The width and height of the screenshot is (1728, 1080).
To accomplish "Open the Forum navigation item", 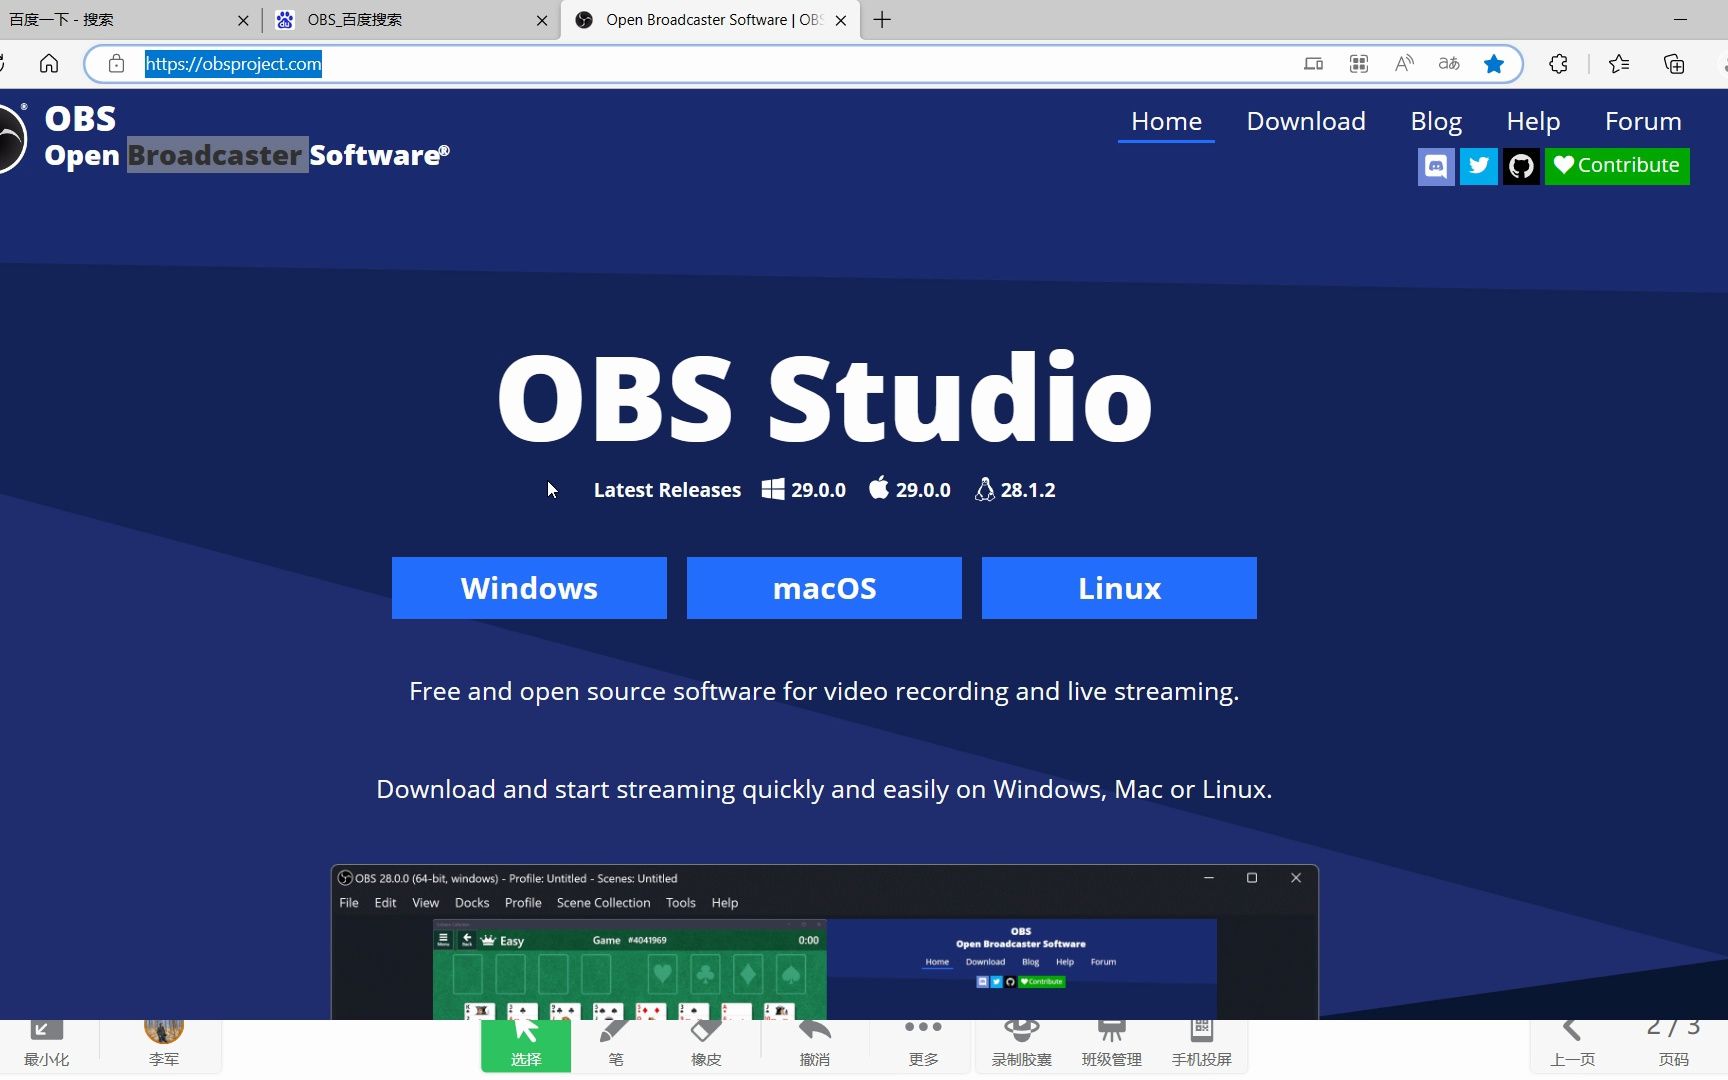I will tap(1643, 121).
